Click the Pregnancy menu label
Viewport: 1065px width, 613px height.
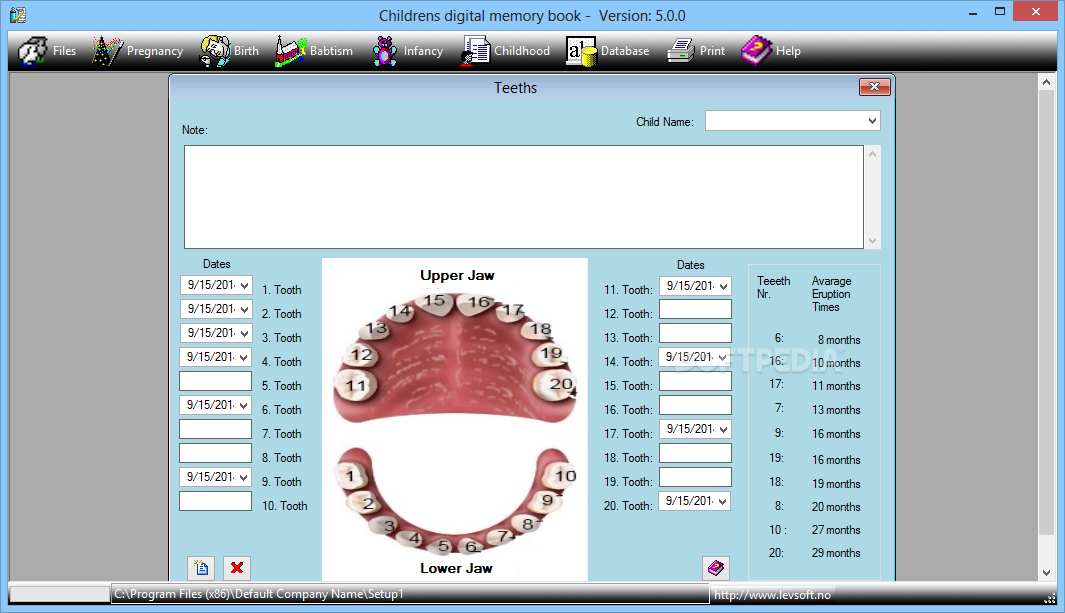pos(155,51)
